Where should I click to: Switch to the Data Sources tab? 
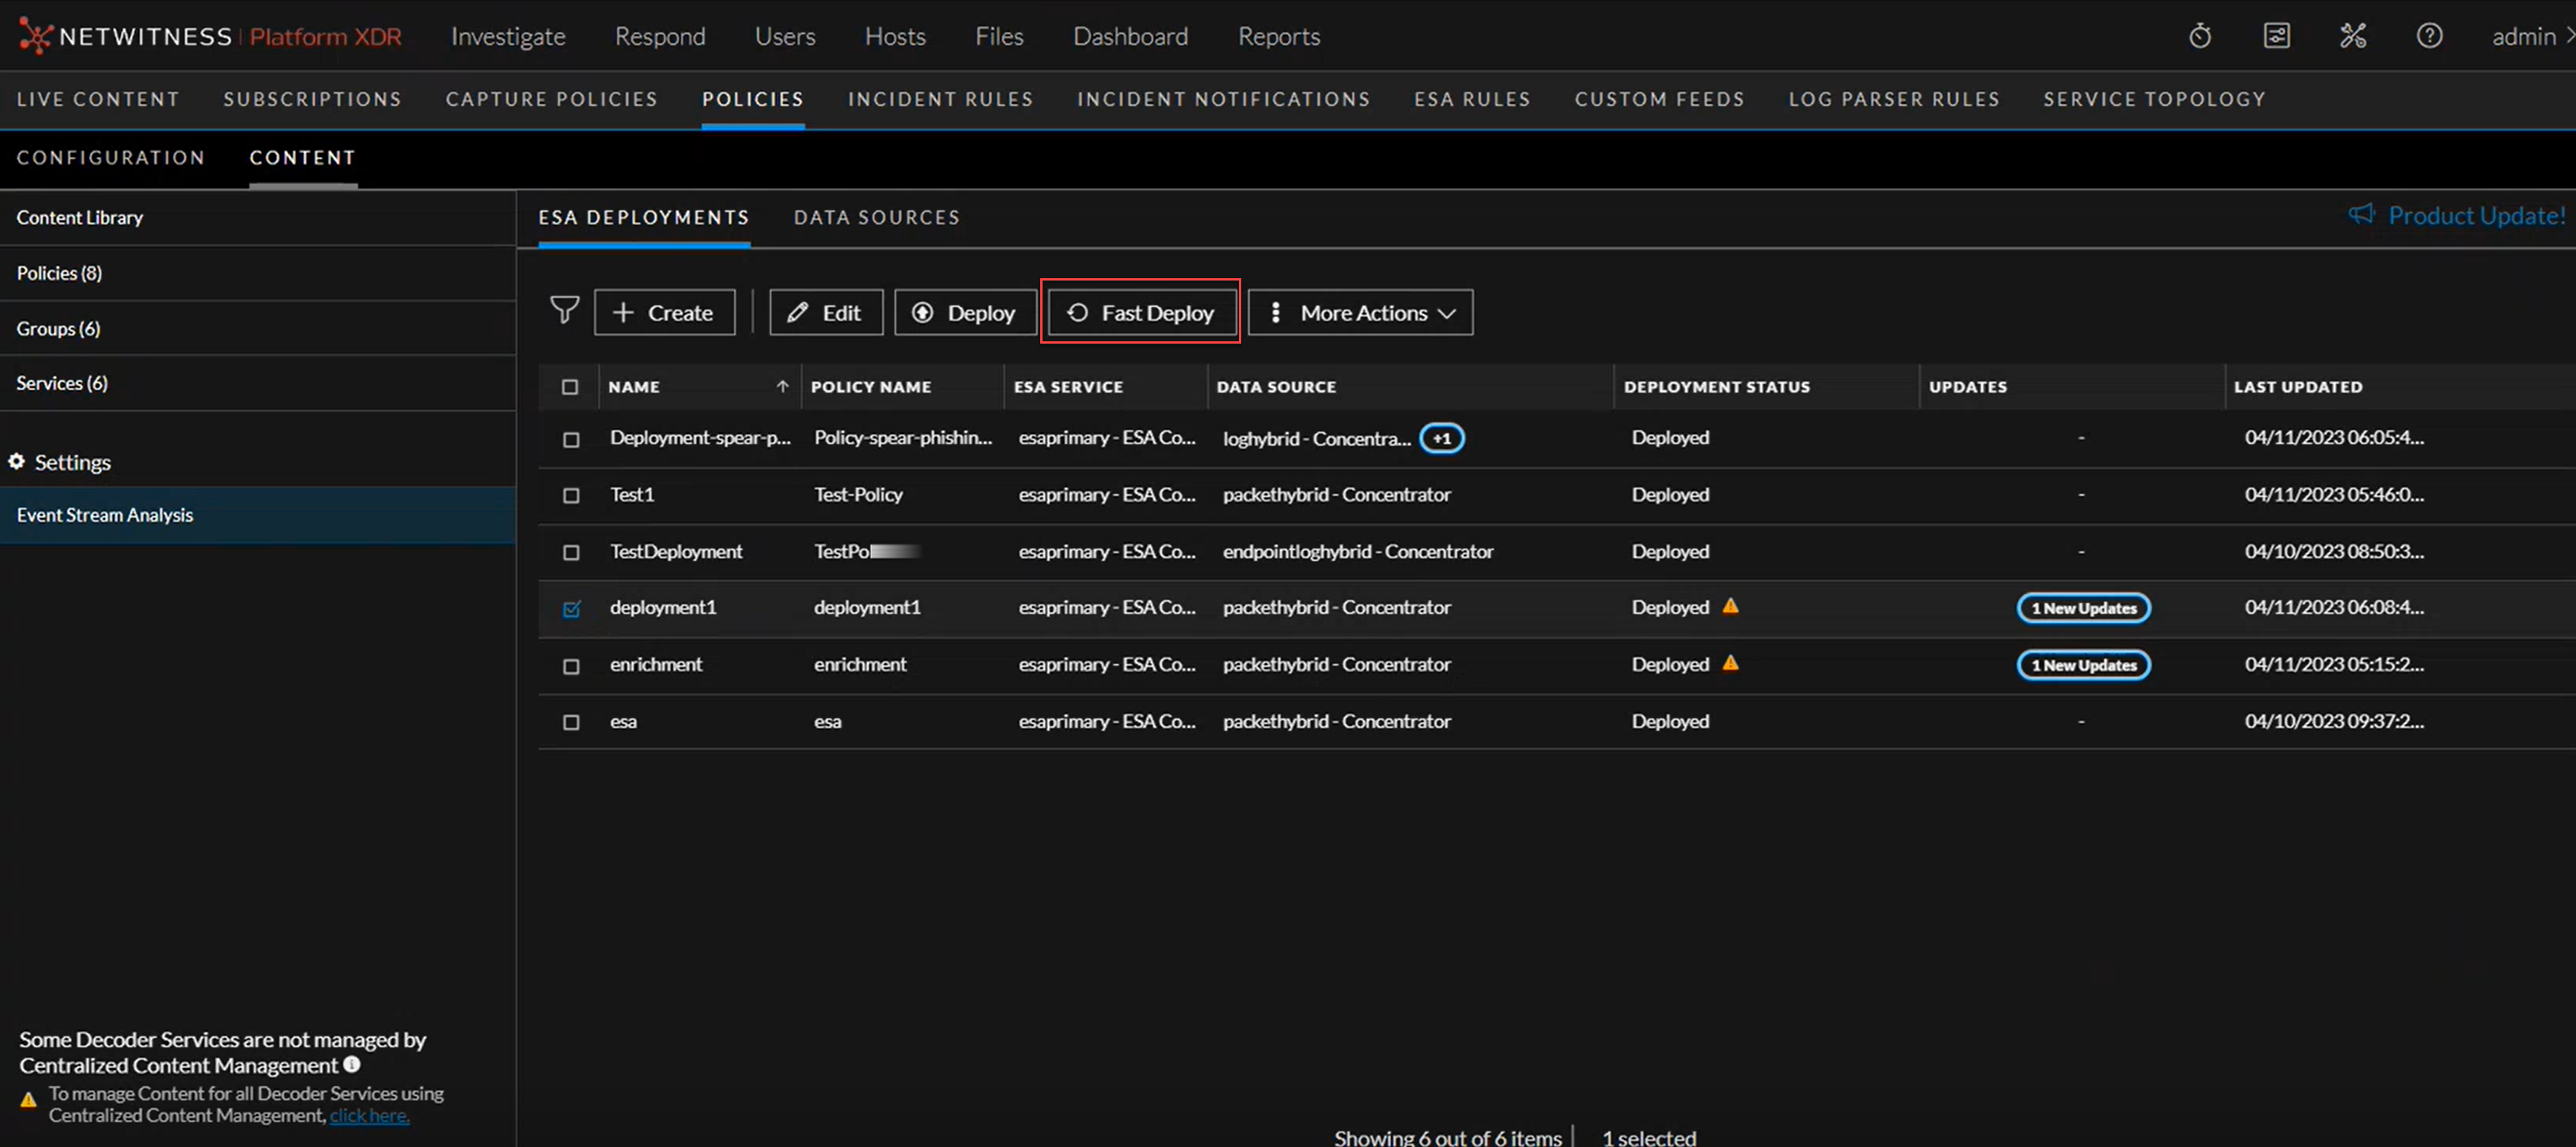[877, 216]
